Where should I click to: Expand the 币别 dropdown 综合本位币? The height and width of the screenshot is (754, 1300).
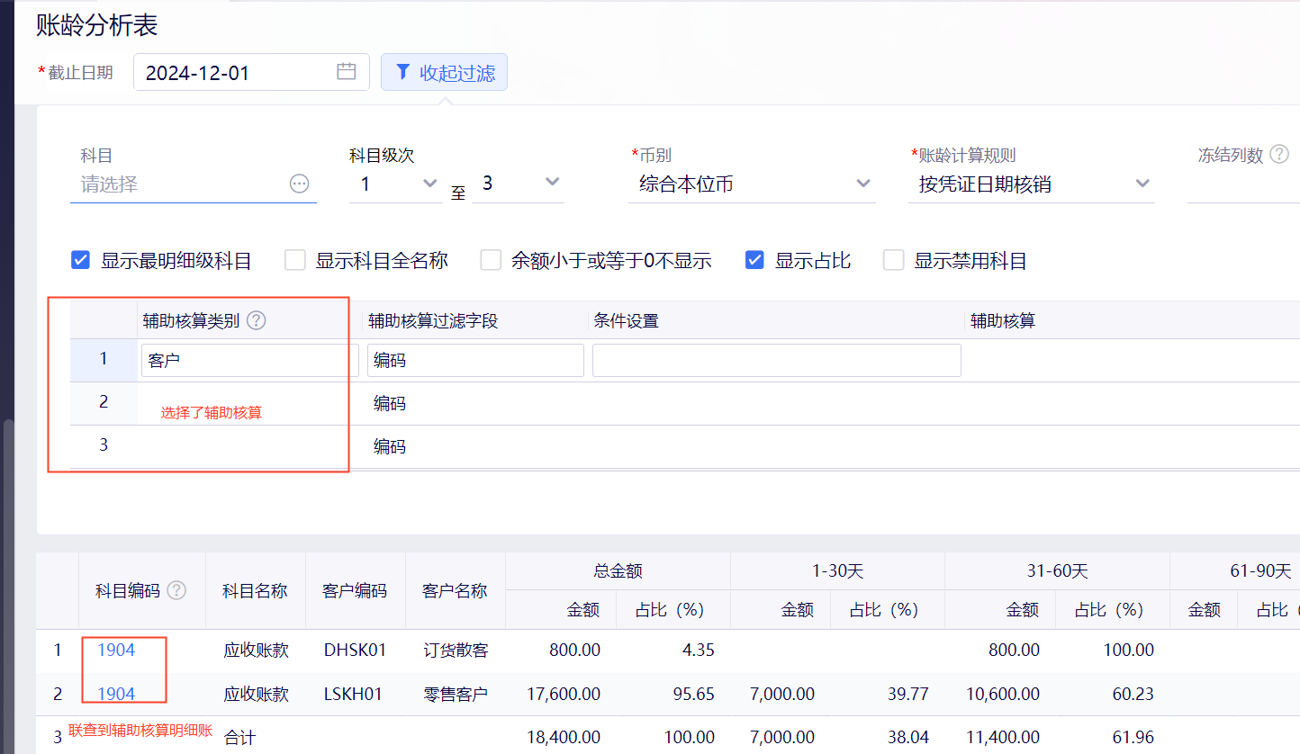(x=752, y=184)
